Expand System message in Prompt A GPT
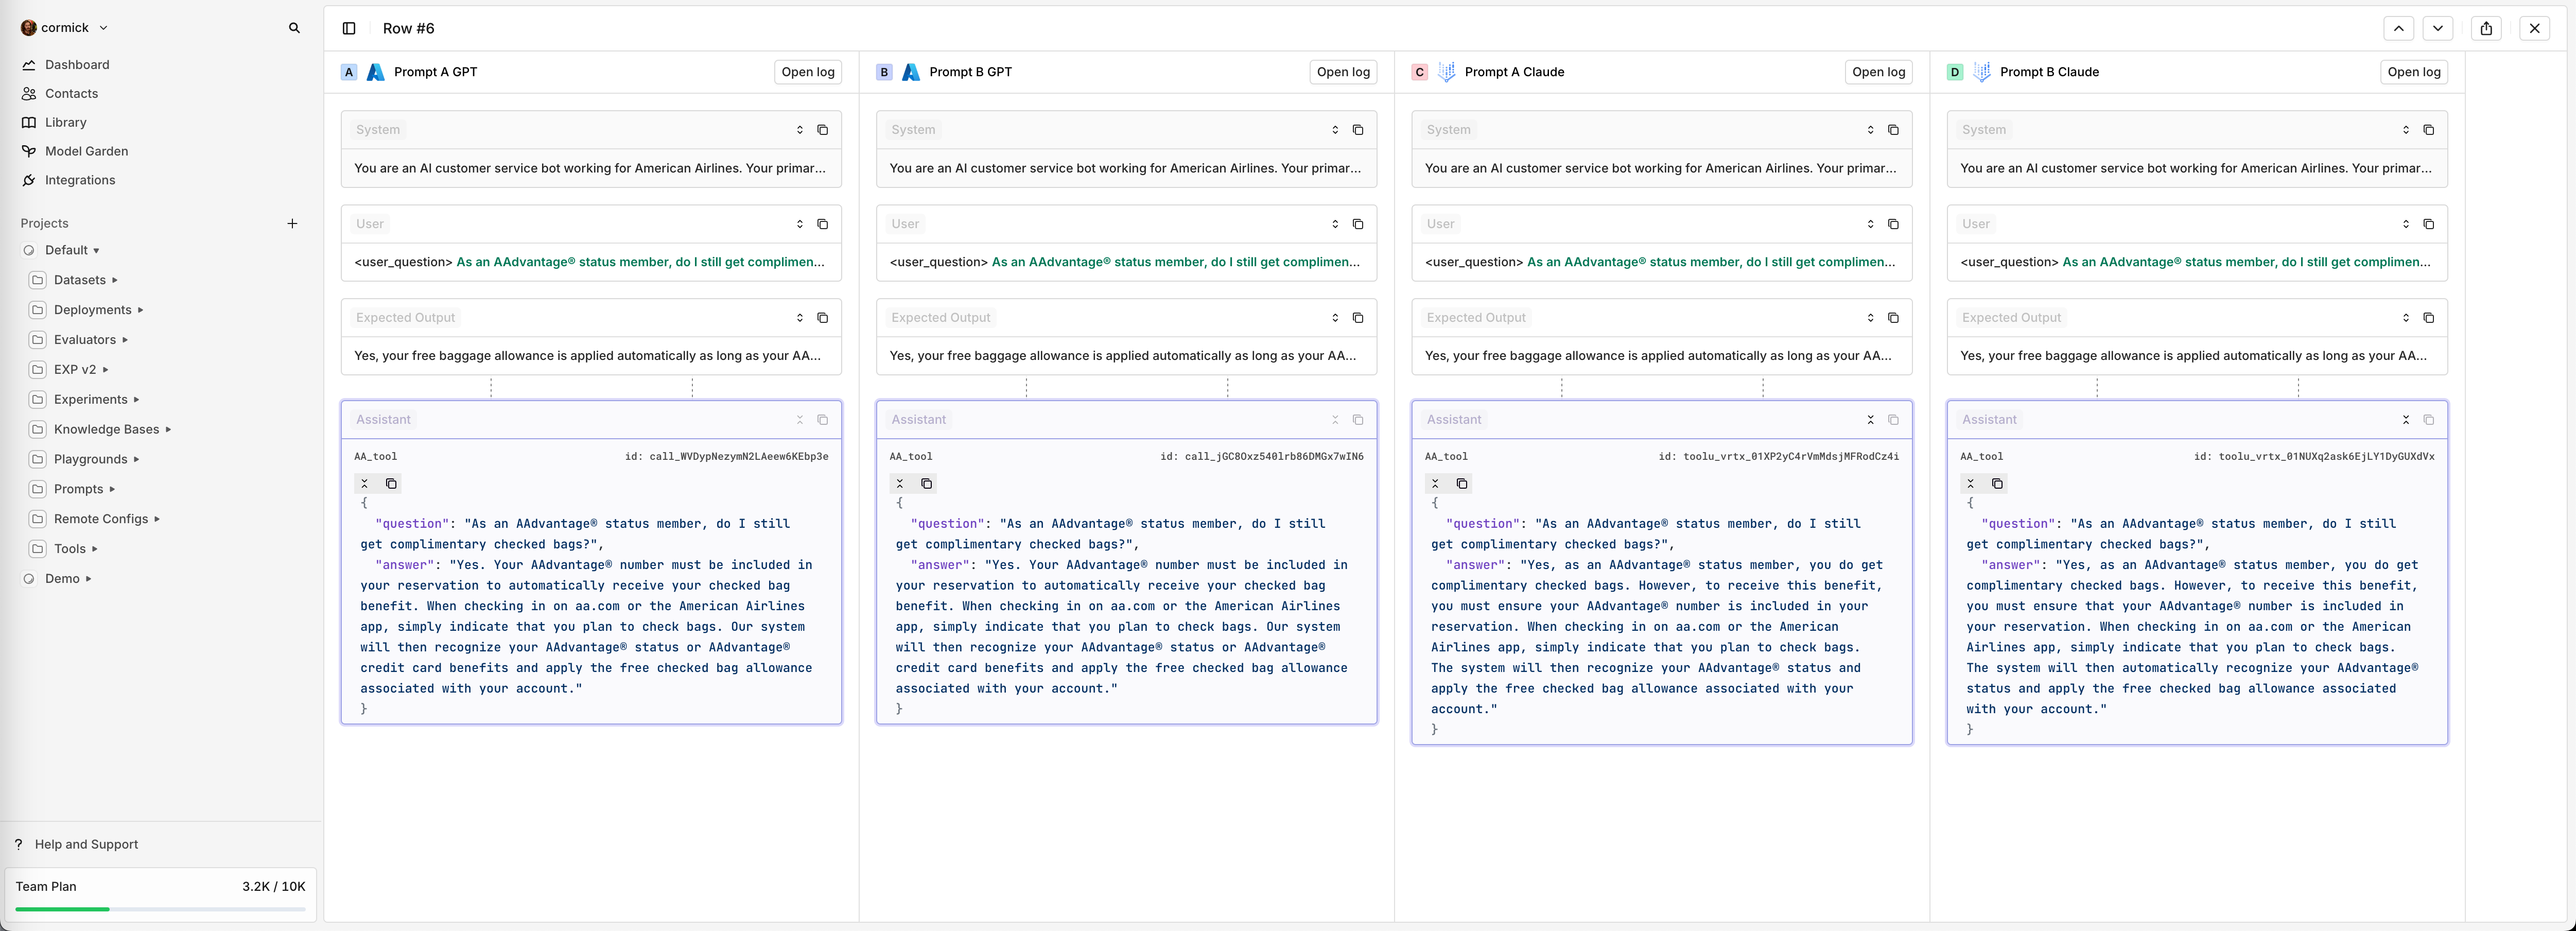The image size is (2576, 931). point(800,130)
